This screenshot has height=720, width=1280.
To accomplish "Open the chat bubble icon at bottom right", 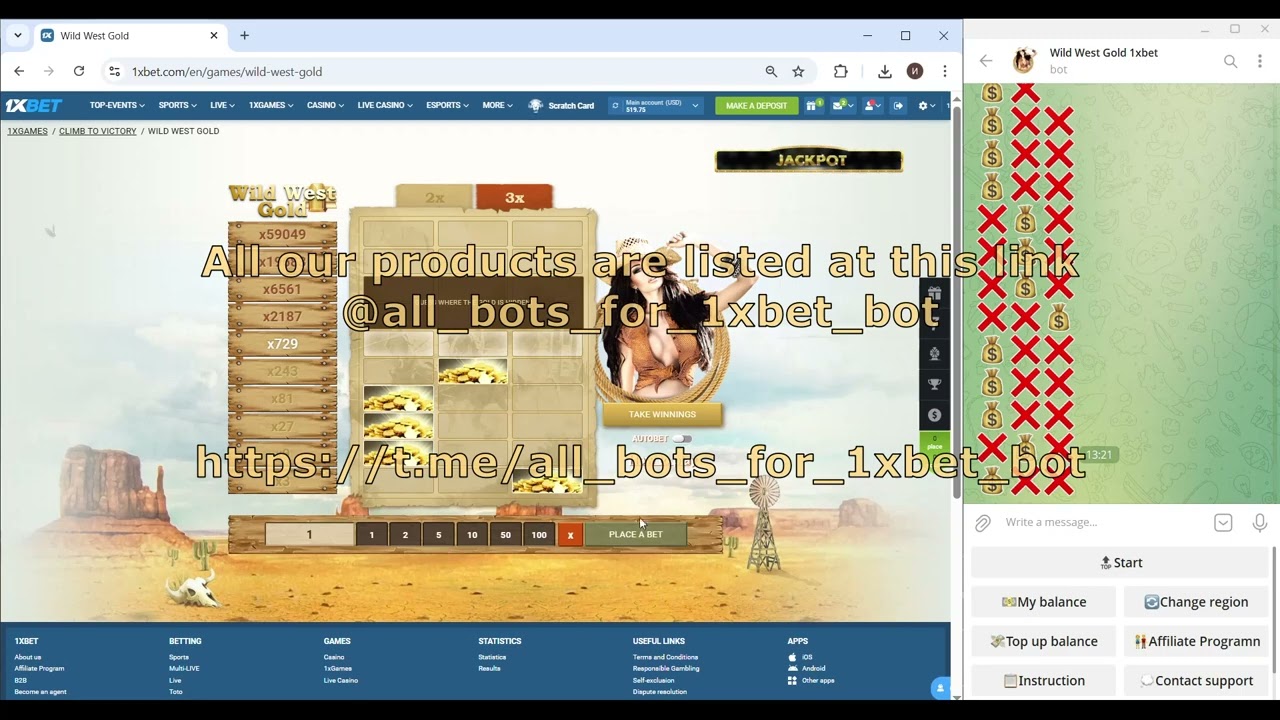I will [x=940, y=688].
